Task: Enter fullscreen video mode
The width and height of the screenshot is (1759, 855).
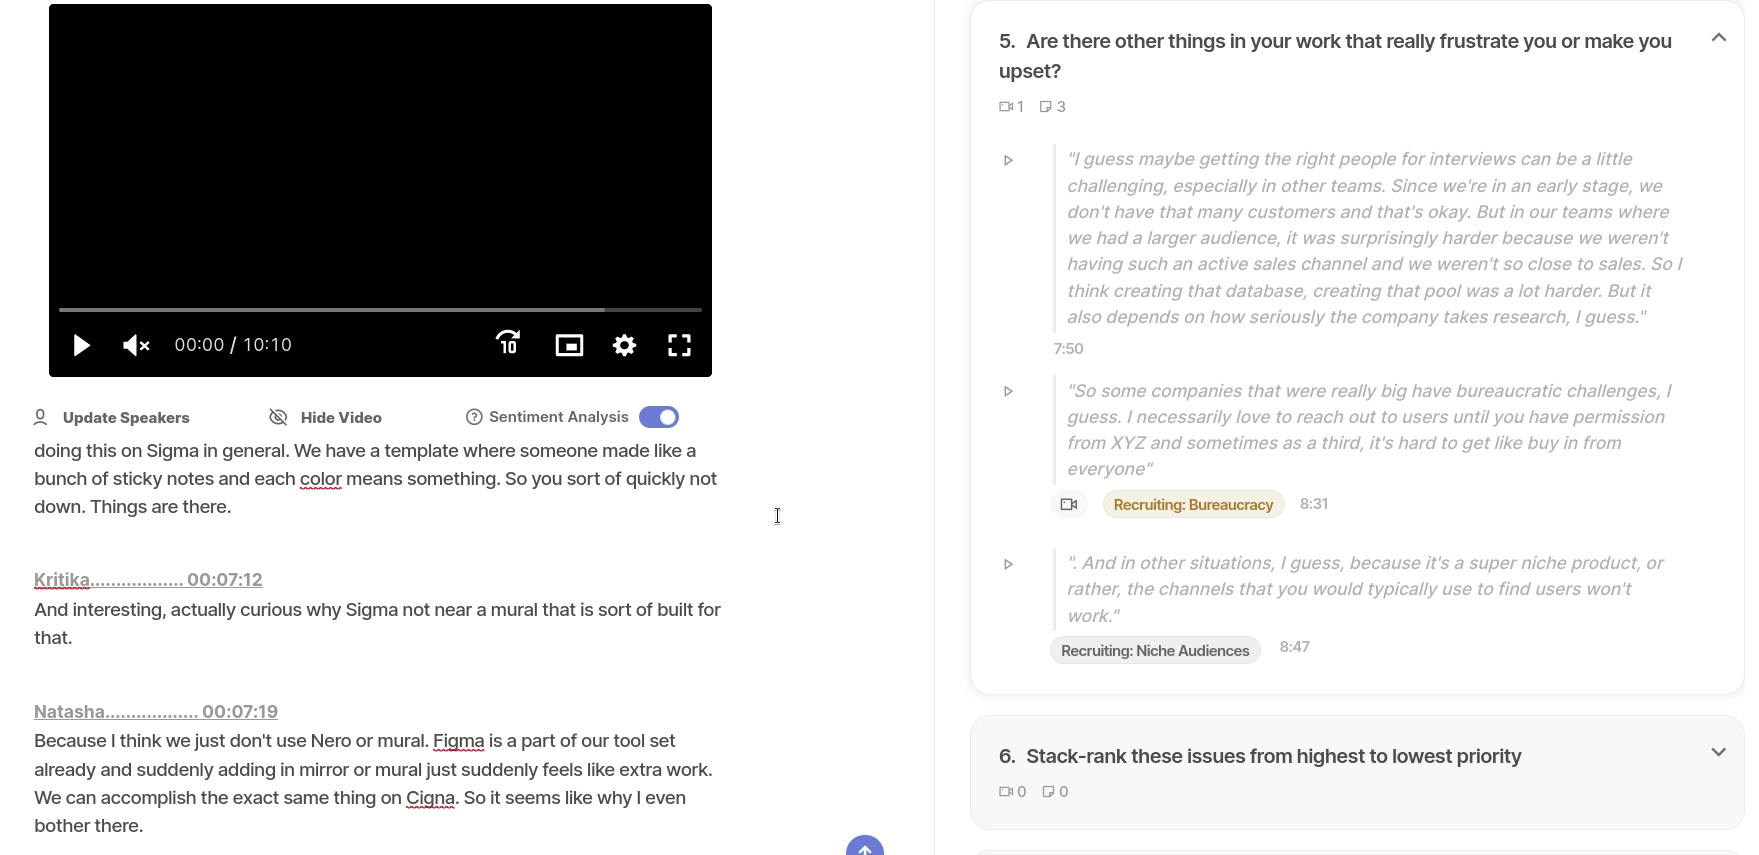Action: (680, 345)
